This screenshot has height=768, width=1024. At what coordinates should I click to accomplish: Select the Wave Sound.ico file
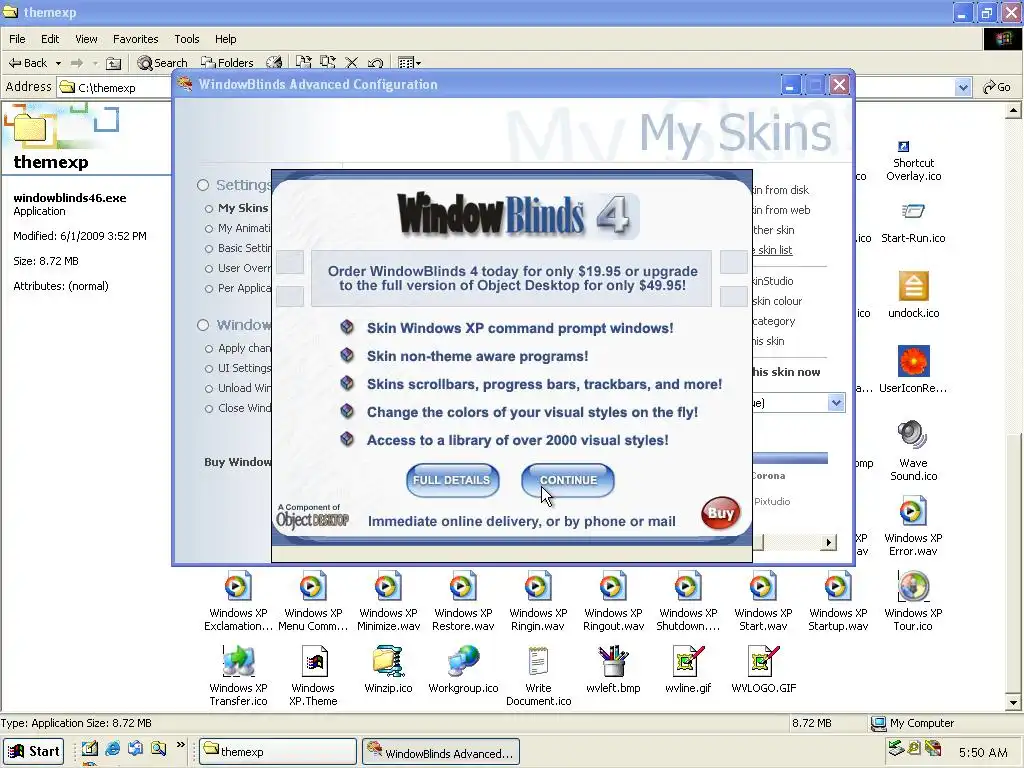tap(913, 451)
